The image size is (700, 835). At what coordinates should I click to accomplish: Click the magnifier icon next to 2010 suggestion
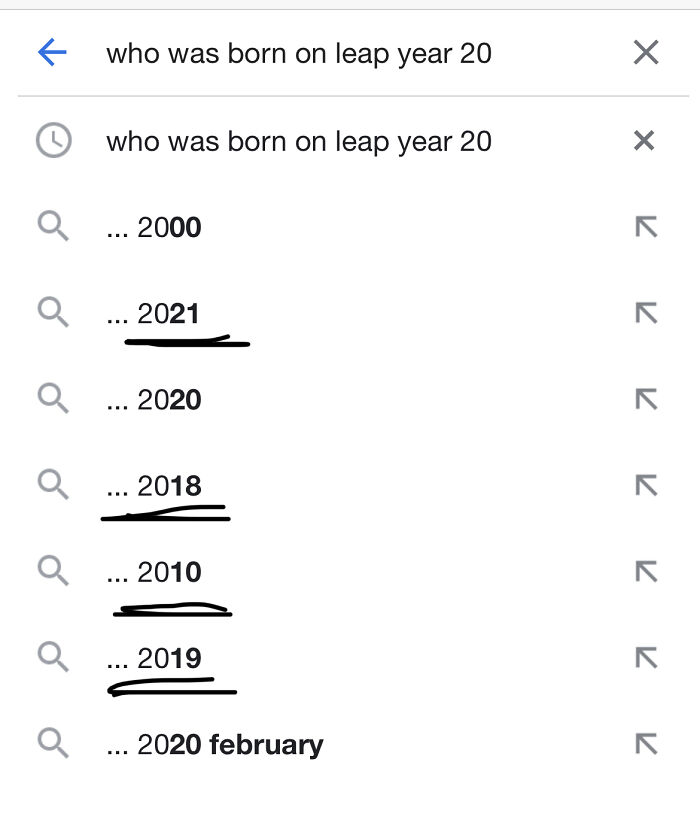(55, 572)
